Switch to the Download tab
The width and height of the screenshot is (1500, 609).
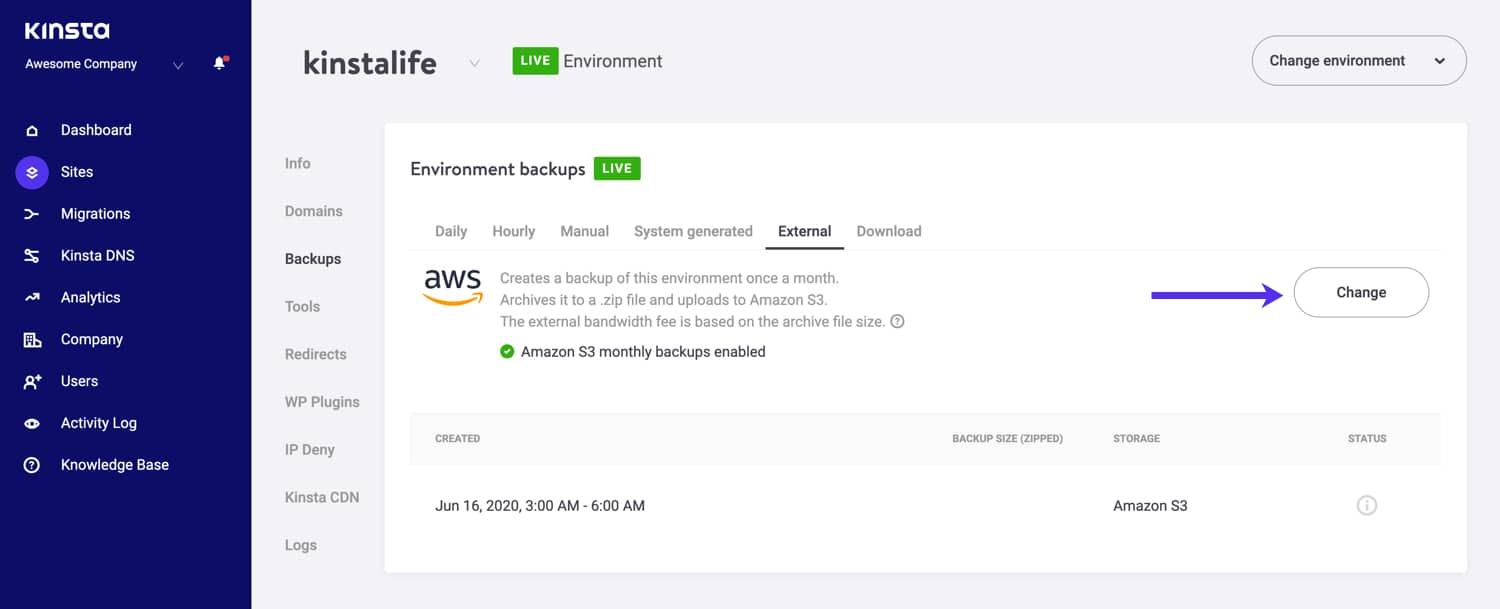click(x=889, y=231)
